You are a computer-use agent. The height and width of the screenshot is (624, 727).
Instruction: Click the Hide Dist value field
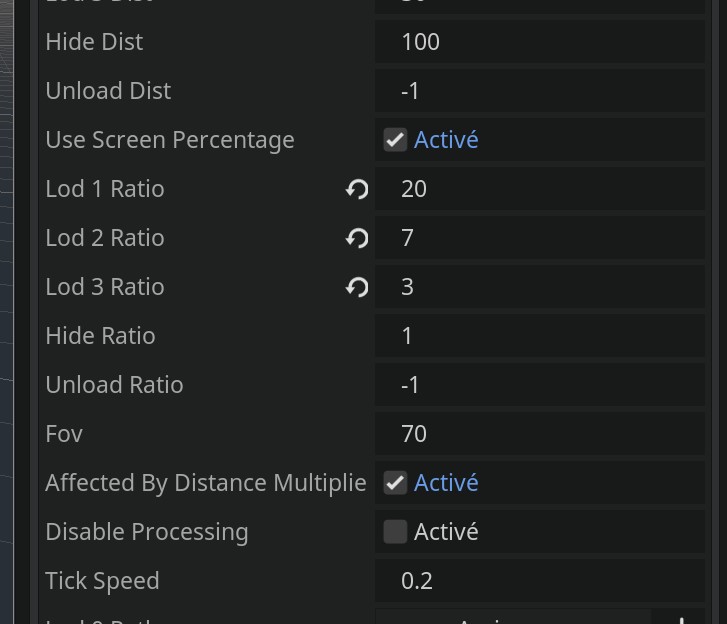[540, 42]
